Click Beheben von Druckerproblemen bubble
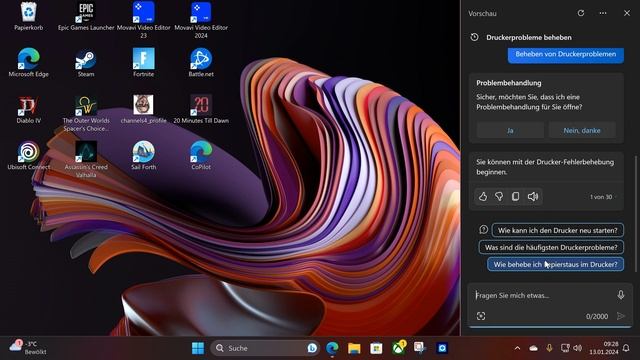The height and width of the screenshot is (360, 640). (566, 55)
